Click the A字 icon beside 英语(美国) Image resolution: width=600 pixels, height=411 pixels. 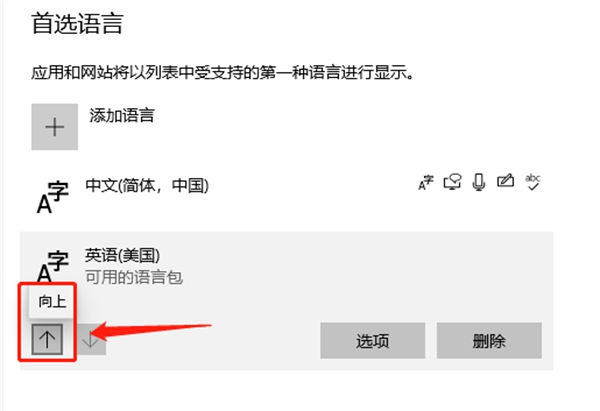coord(53,266)
